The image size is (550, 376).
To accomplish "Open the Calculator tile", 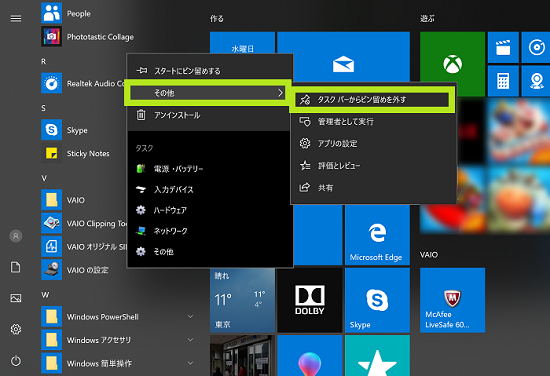I will (503, 81).
